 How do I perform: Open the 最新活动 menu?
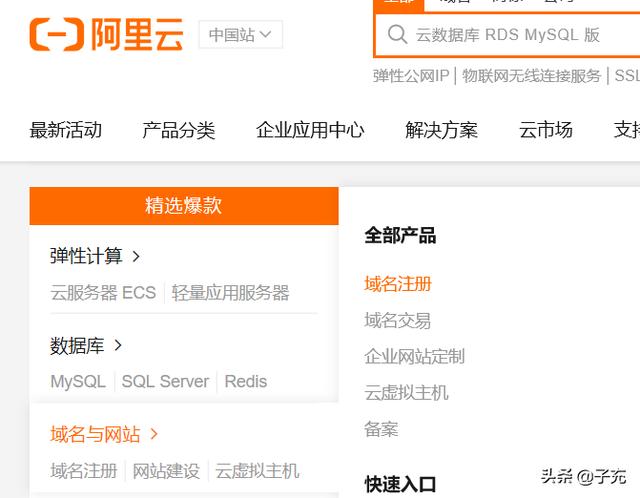[65, 130]
